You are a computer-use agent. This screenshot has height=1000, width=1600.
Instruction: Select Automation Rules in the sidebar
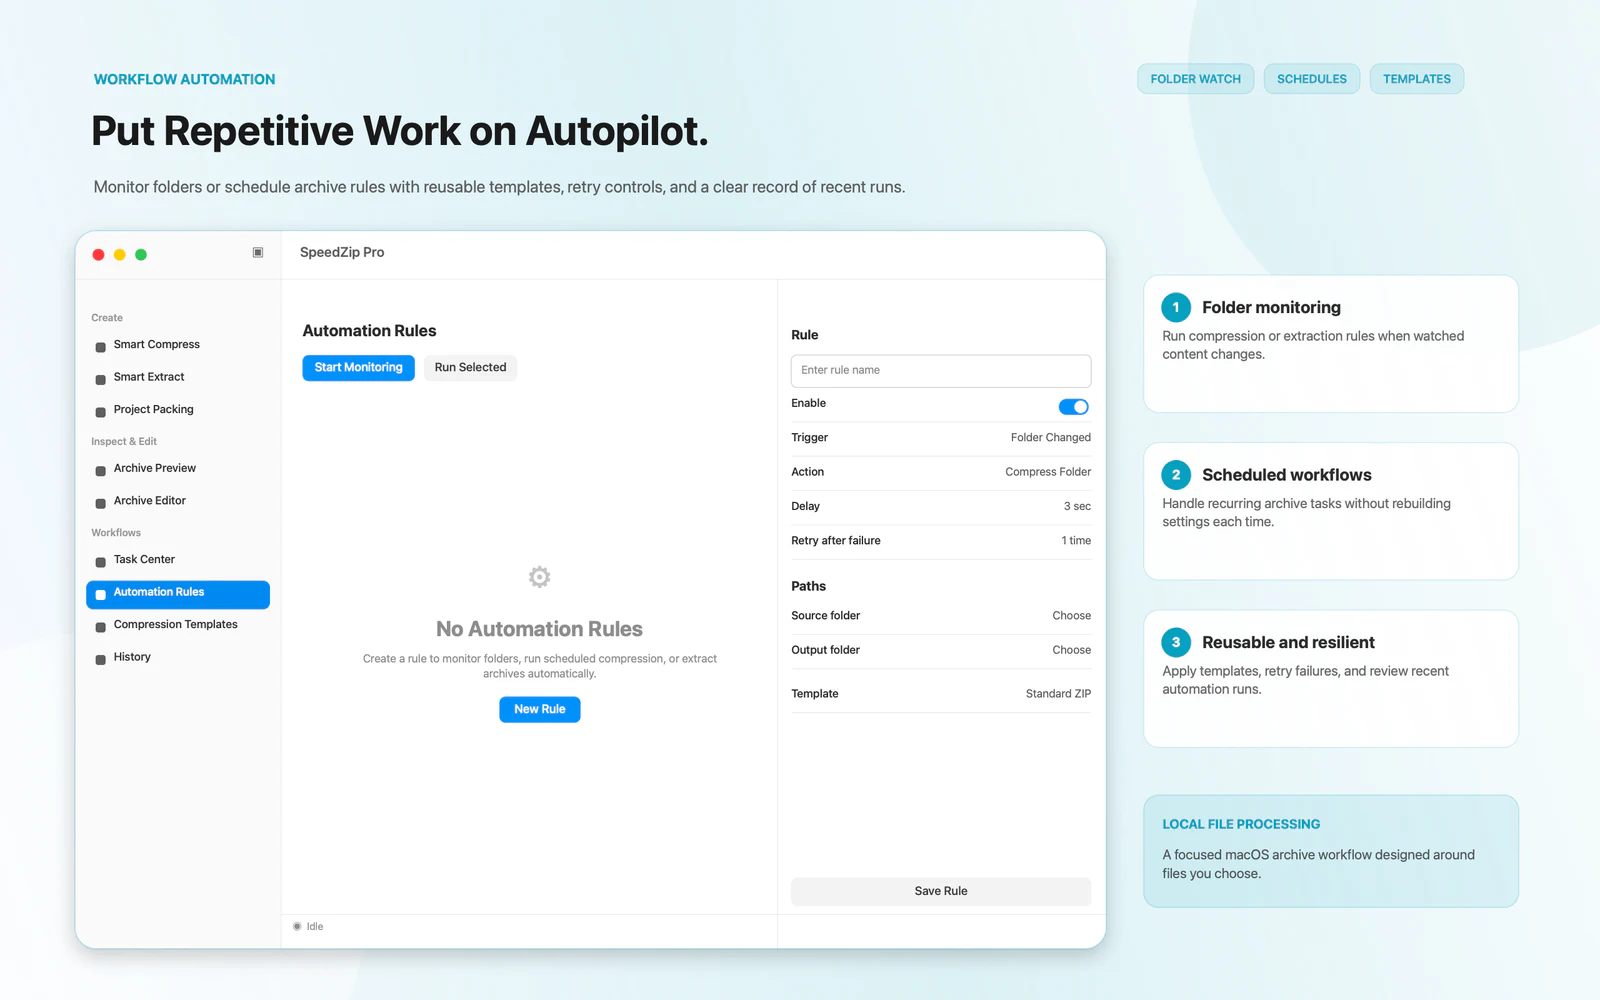coord(178,594)
